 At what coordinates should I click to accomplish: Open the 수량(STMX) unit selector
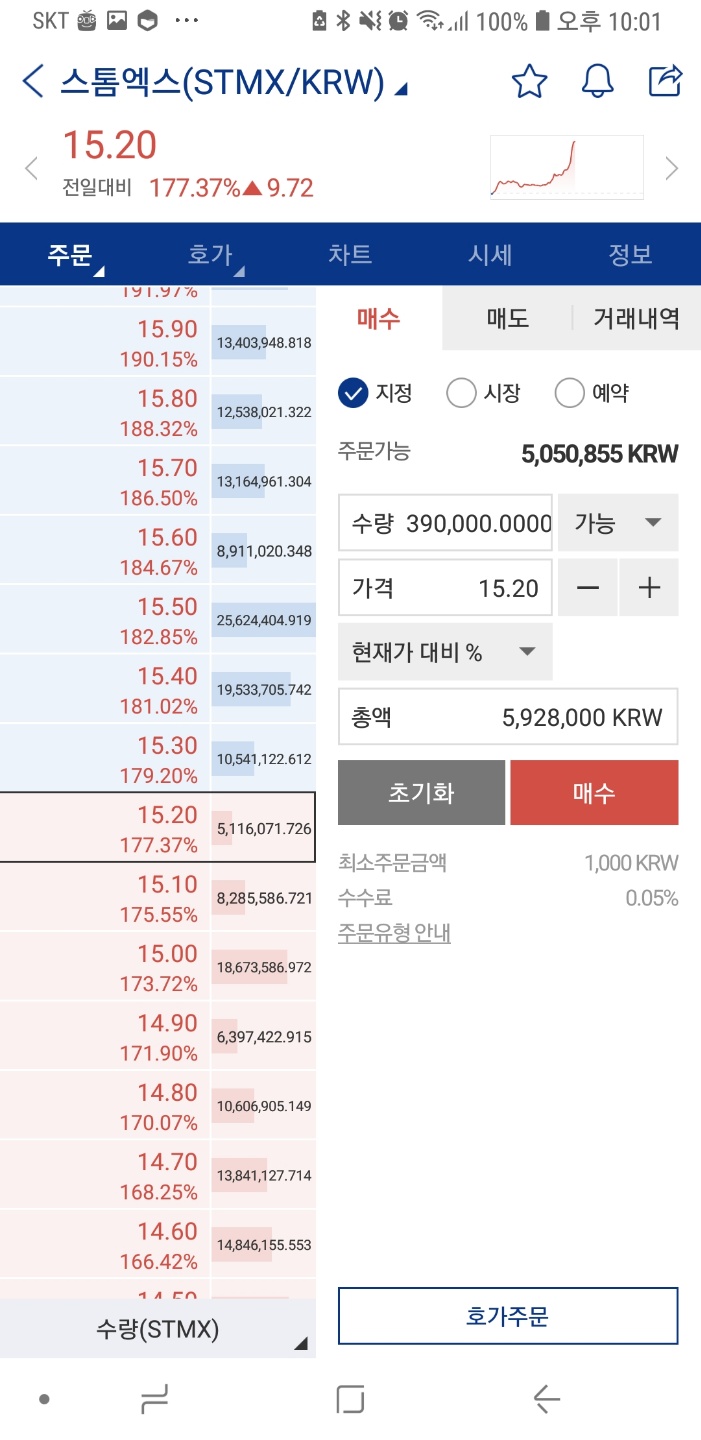click(x=158, y=1329)
